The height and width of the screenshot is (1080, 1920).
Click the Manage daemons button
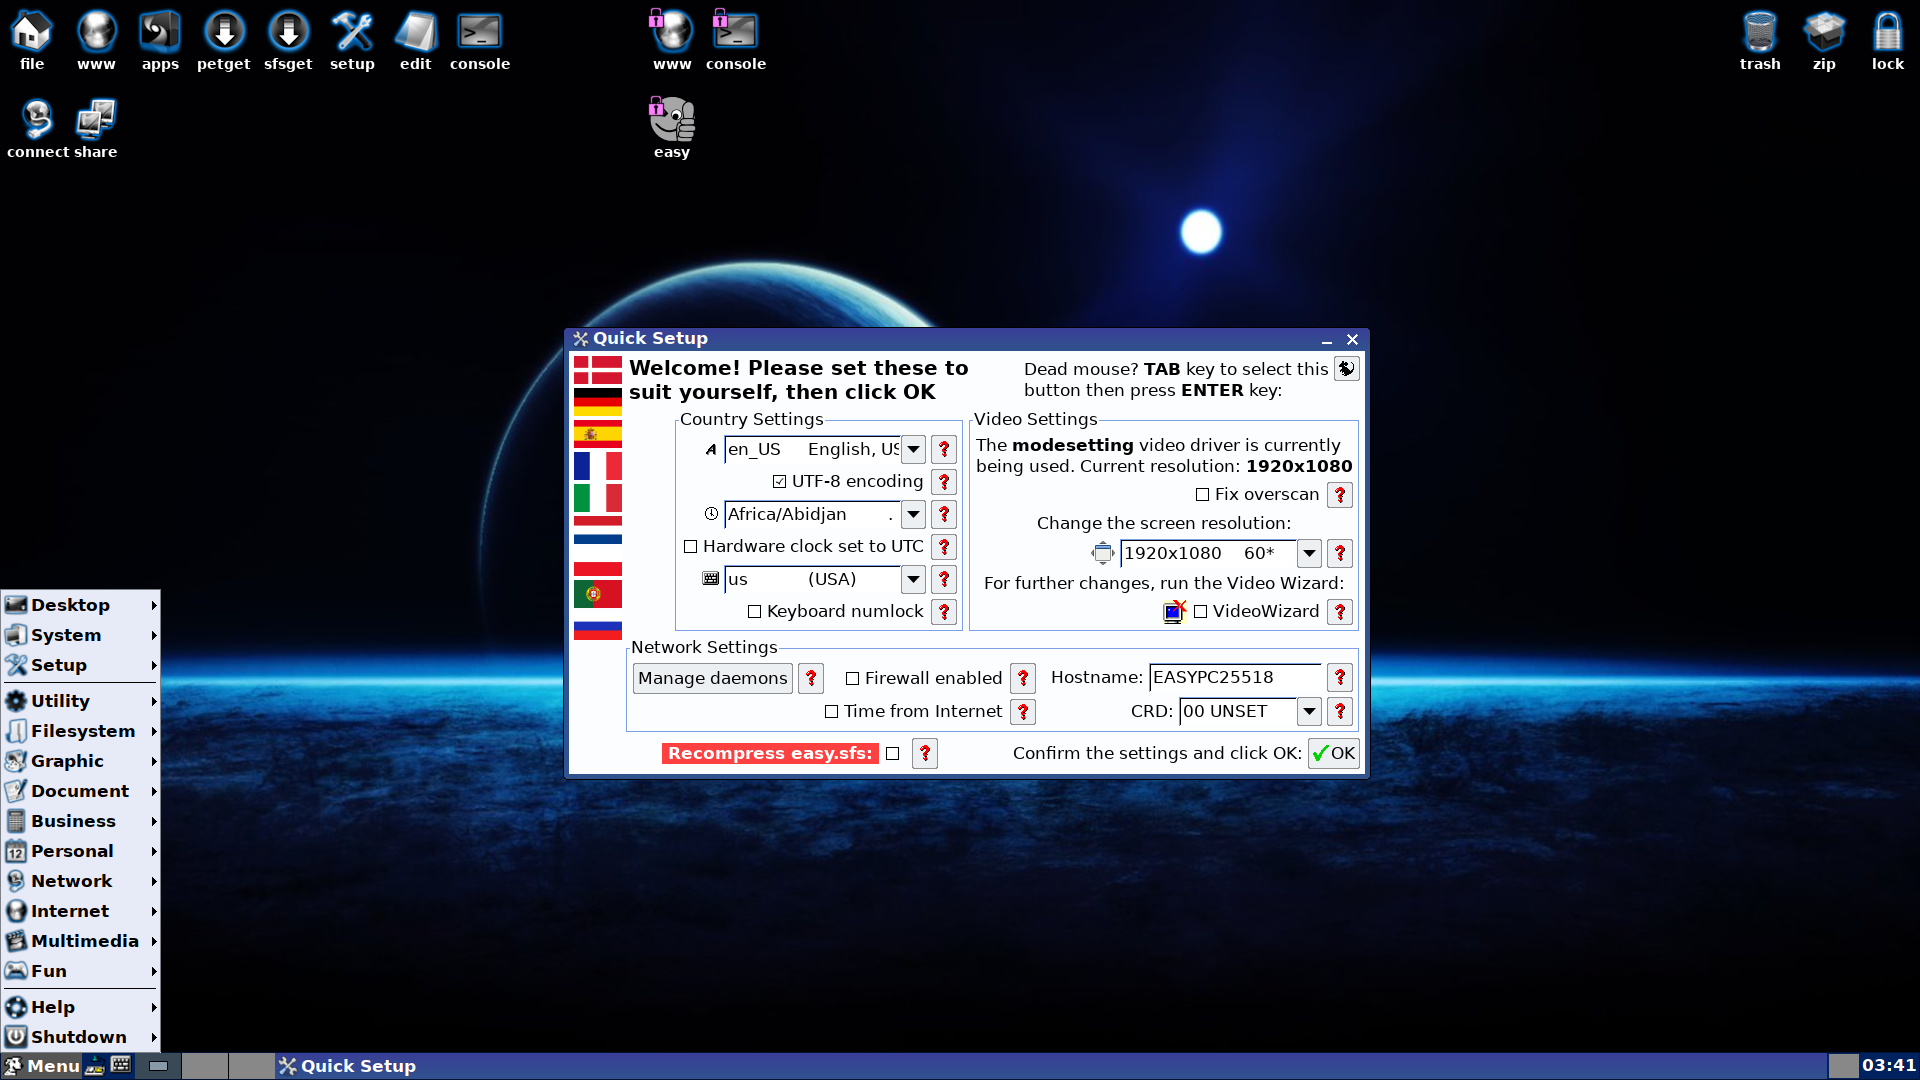click(712, 678)
